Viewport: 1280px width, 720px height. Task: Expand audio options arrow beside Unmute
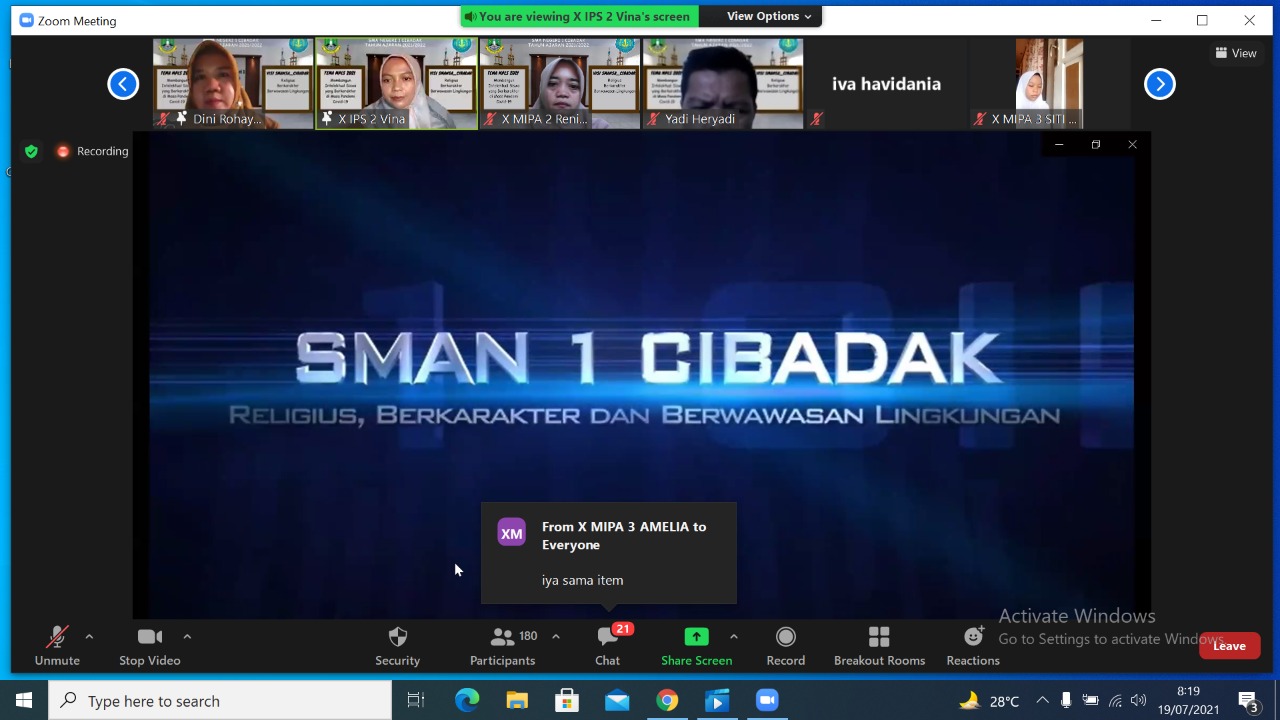coord(89,636)
